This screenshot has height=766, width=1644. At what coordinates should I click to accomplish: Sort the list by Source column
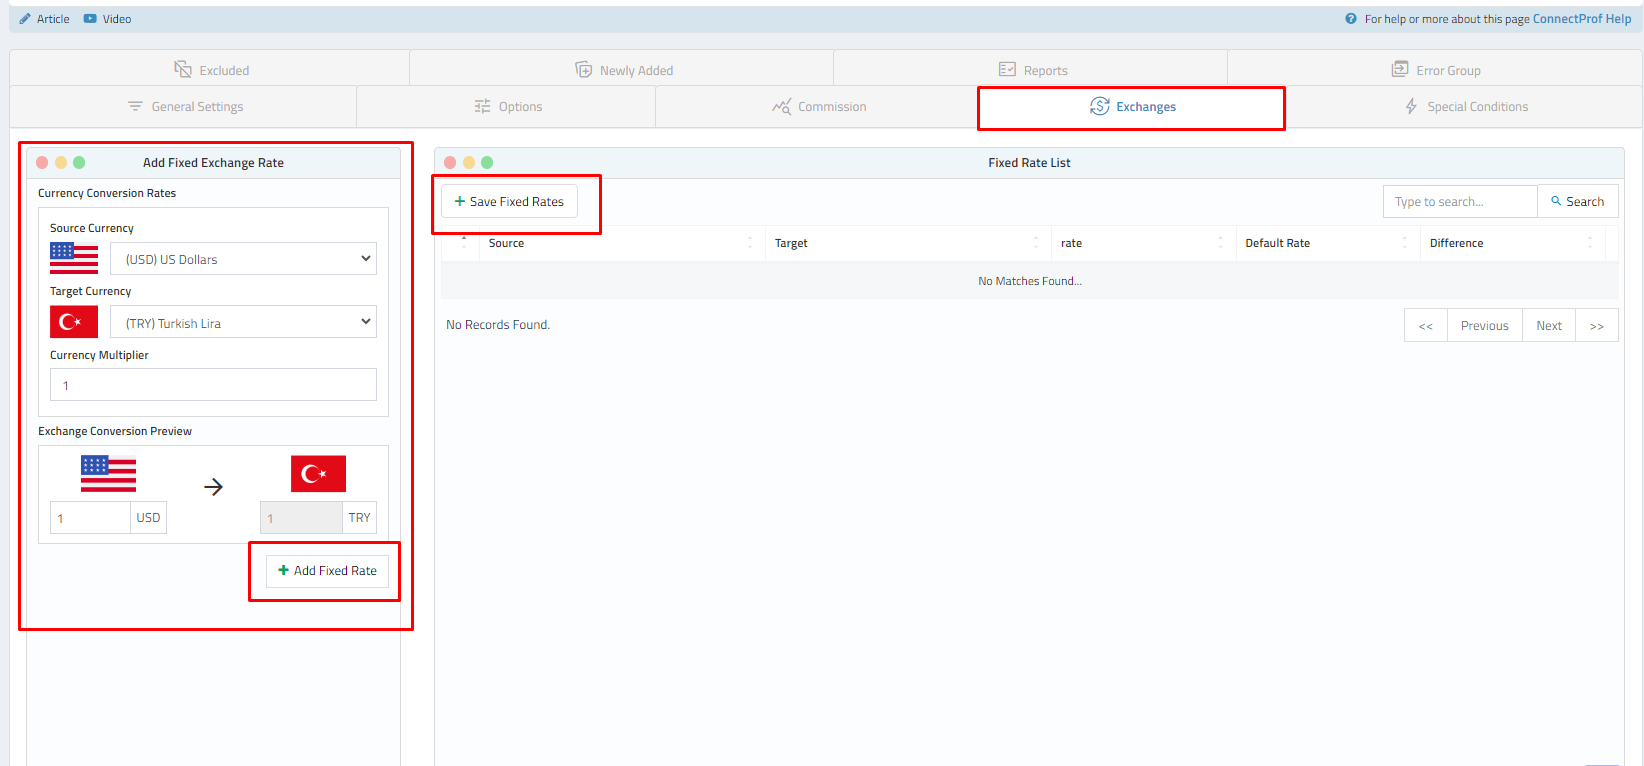pyautogui.click(x=506, y=243)
